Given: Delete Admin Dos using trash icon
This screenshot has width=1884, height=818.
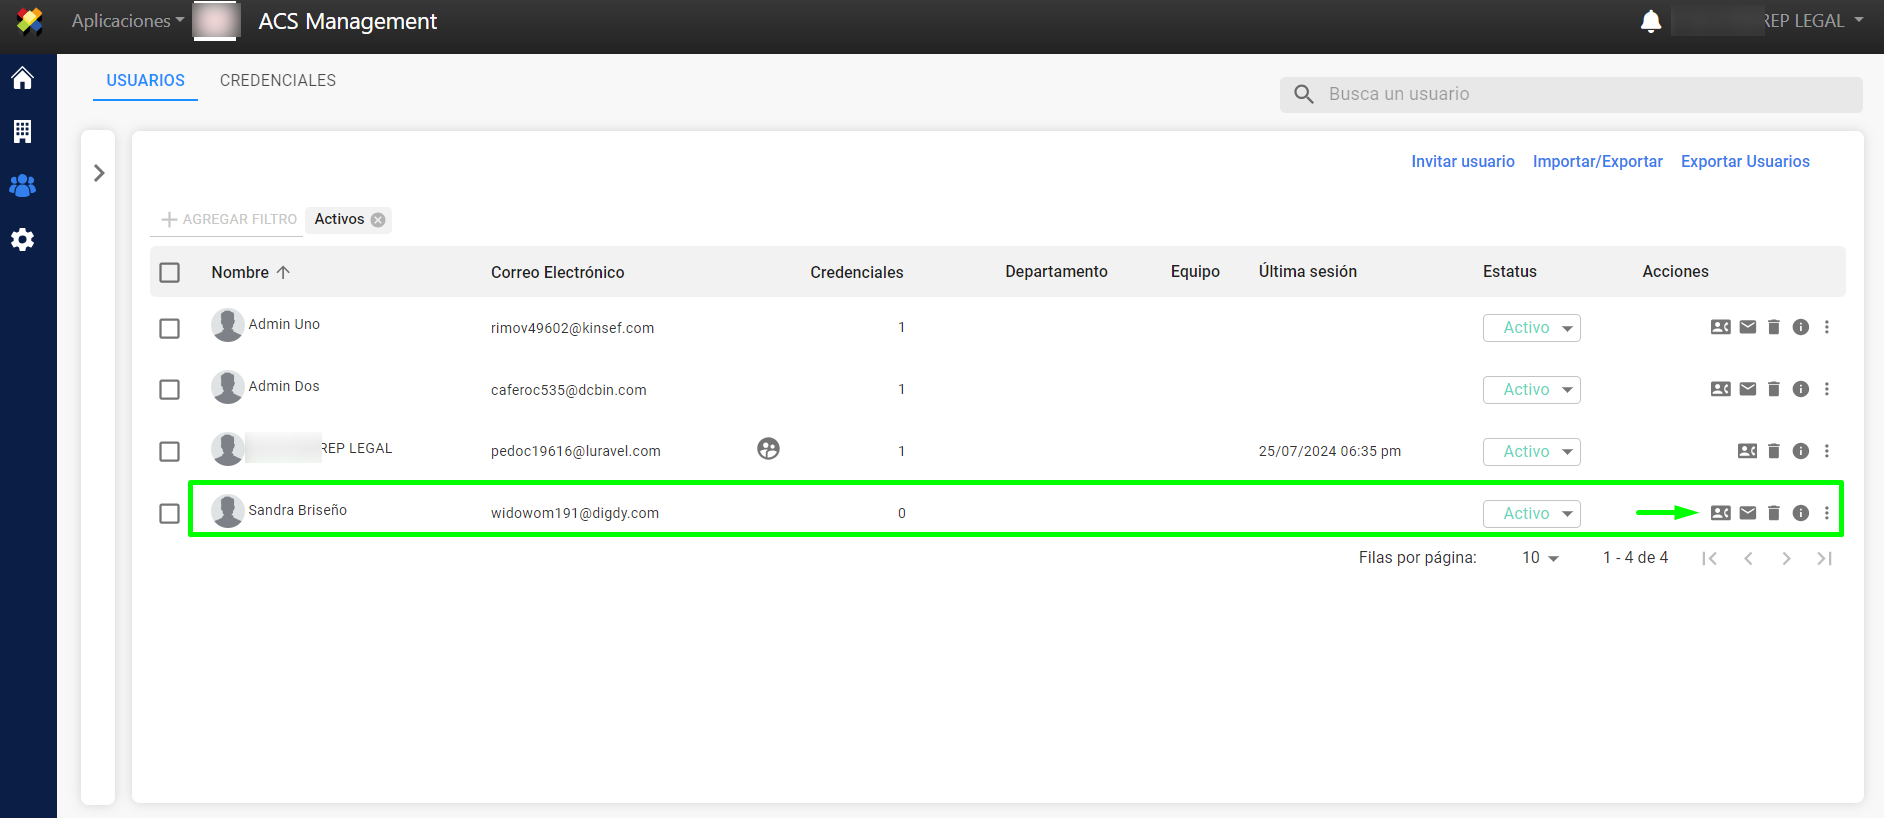Looking at the screenshot, I should (x=1773, y=389).
